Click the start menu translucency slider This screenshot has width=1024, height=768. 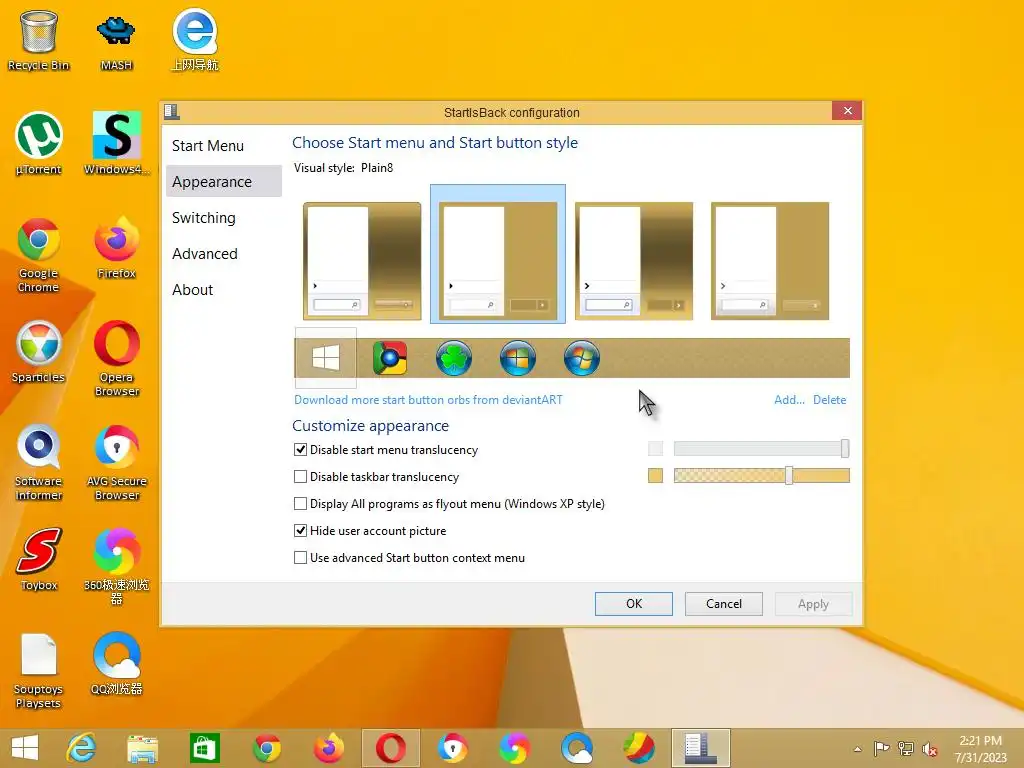(x=761, y=449)
